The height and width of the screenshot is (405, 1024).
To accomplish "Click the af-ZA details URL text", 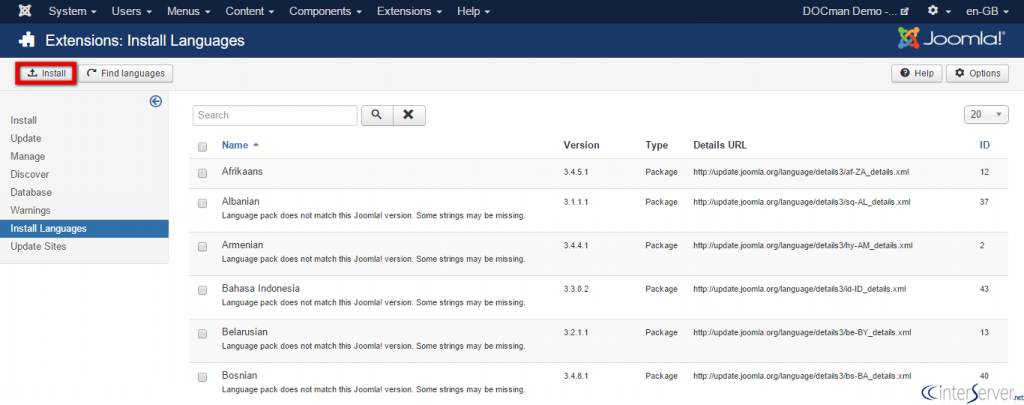I will [x=801, y=172].
